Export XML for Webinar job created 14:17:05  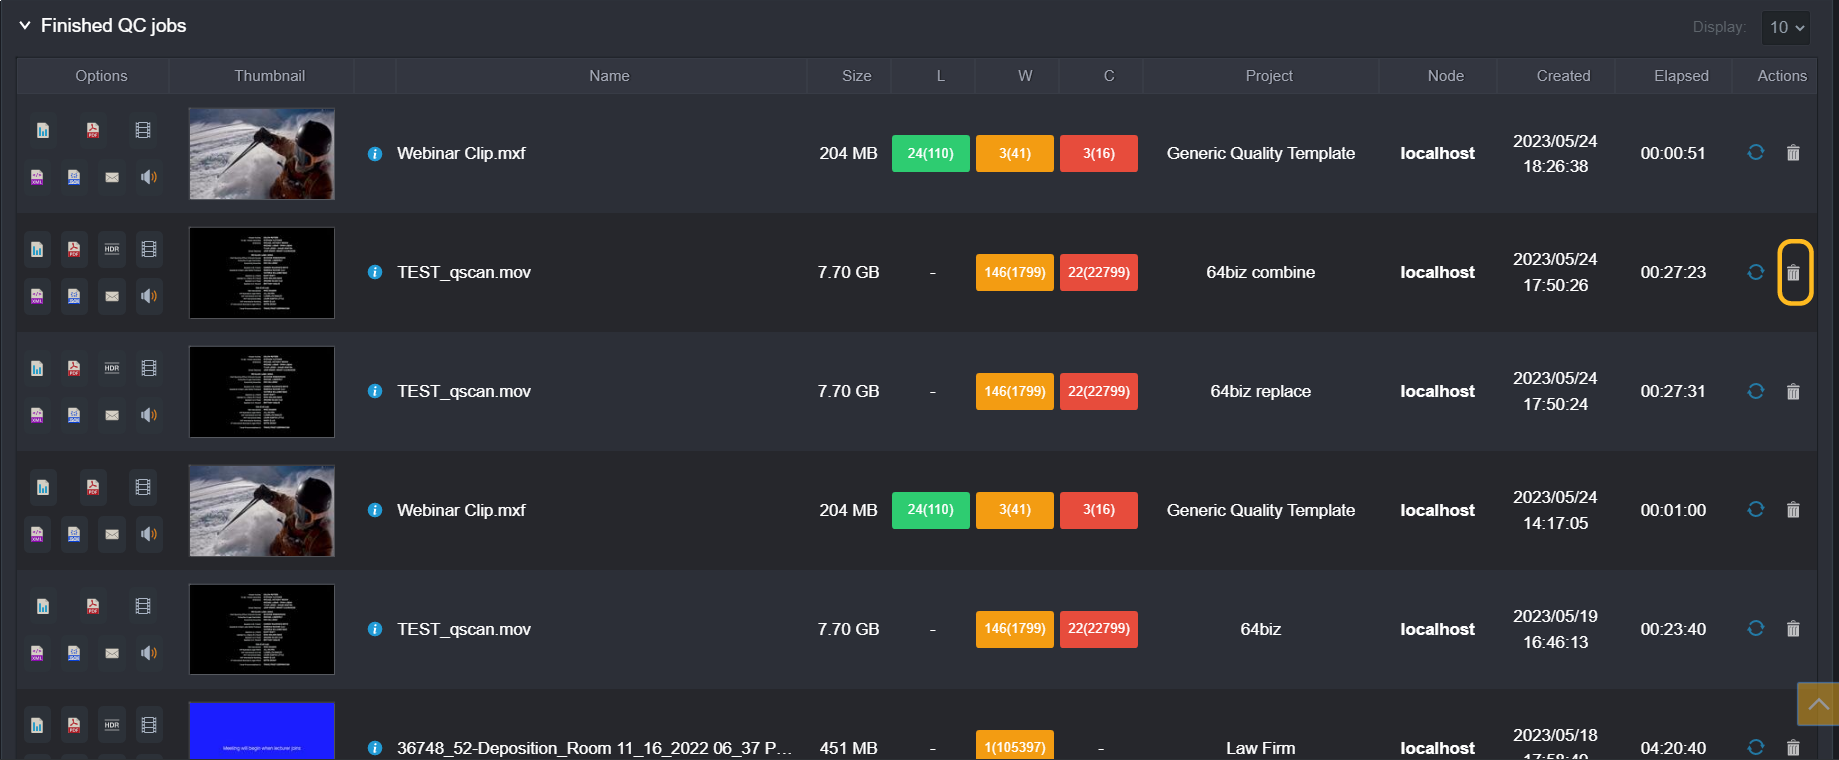[x=37, y=534]
